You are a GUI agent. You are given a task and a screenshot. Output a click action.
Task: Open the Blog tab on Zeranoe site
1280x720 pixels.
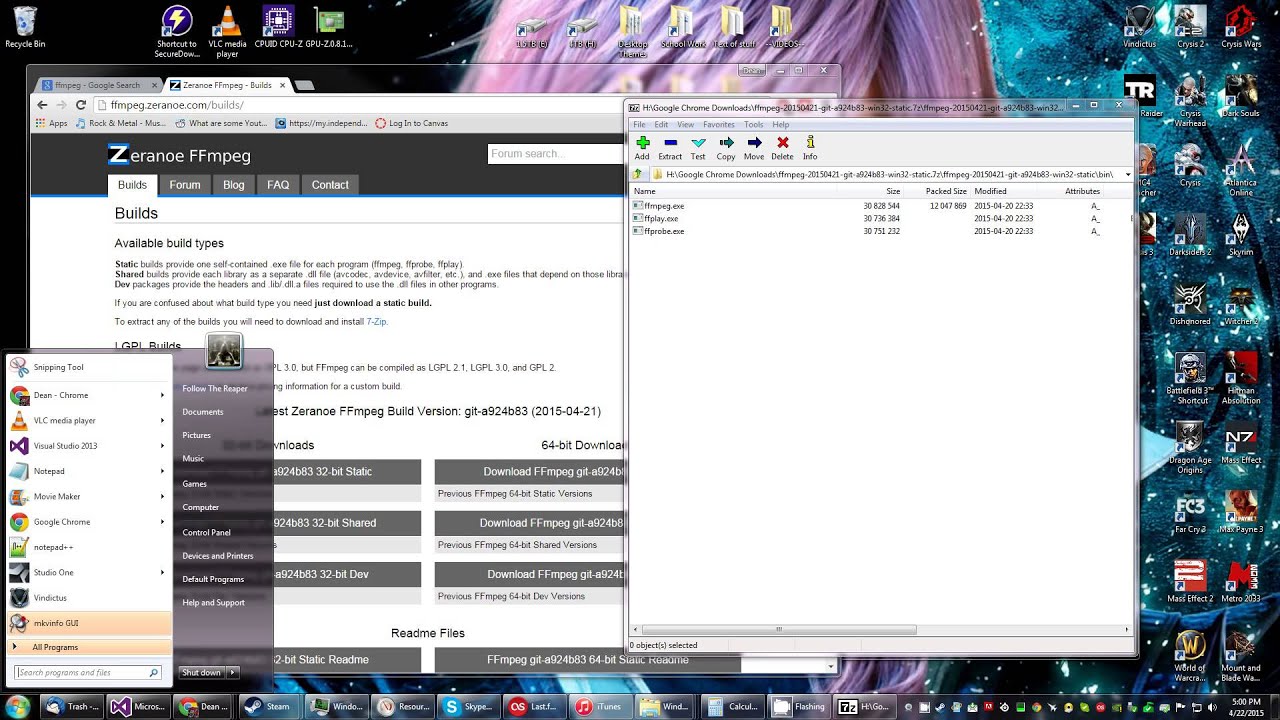tap(233, 185)
